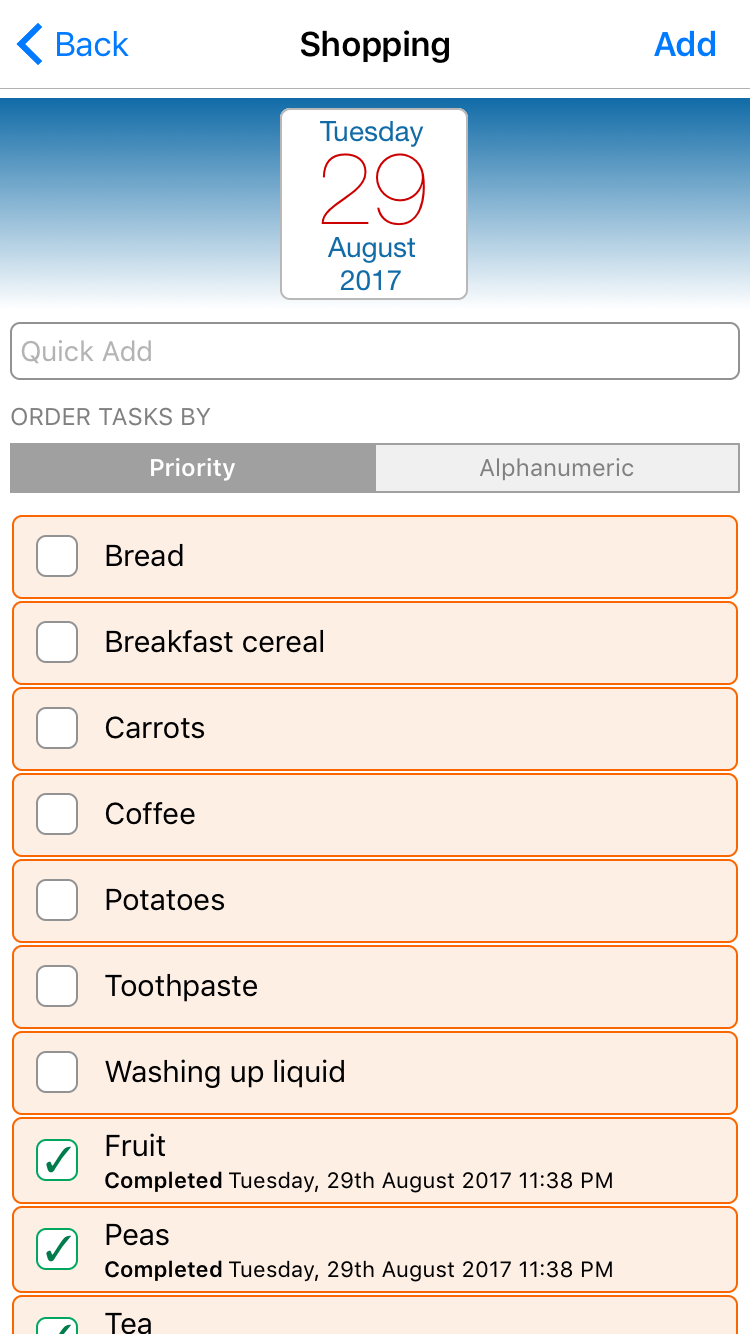Untick the completed Peas checkmark
750x1334 pixels.
pos(57,1248)
